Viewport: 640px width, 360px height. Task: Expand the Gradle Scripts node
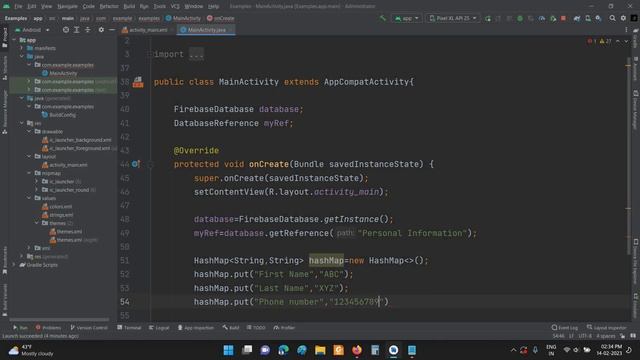tap(14, 265)
